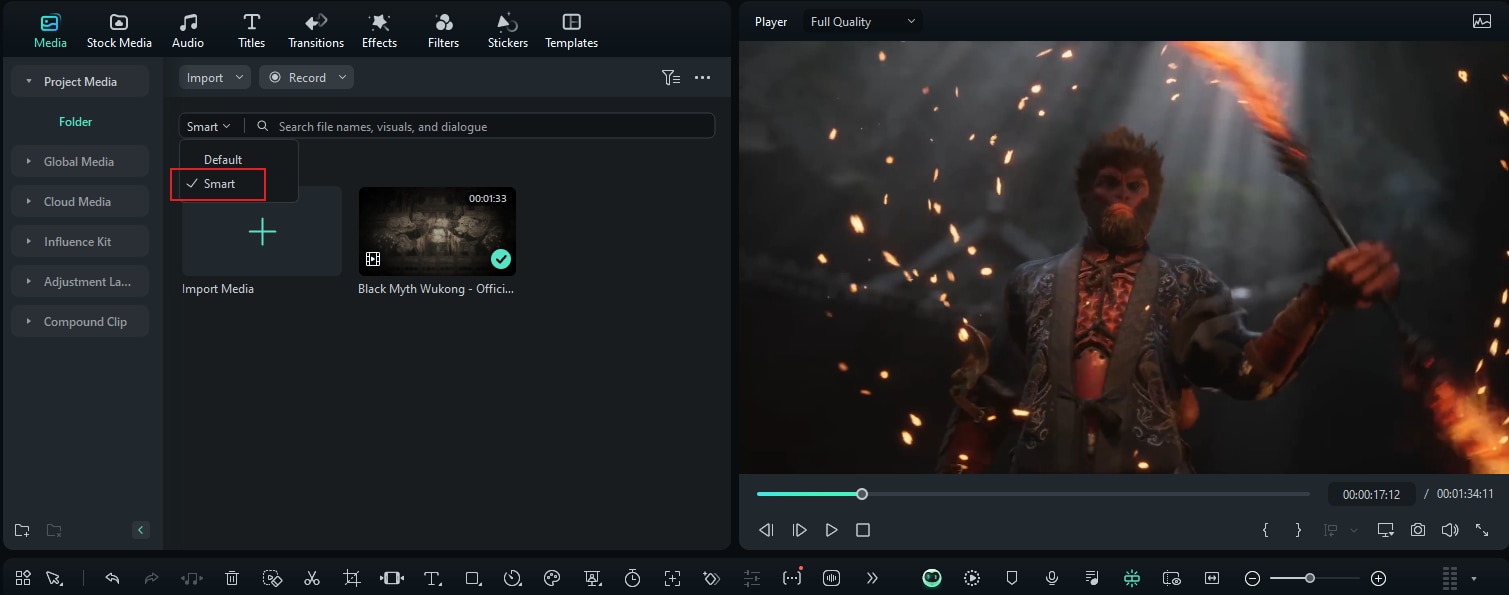Open the timeline layout grid icon
Viewport: 1509px width, 595px height.
point(23,578)
